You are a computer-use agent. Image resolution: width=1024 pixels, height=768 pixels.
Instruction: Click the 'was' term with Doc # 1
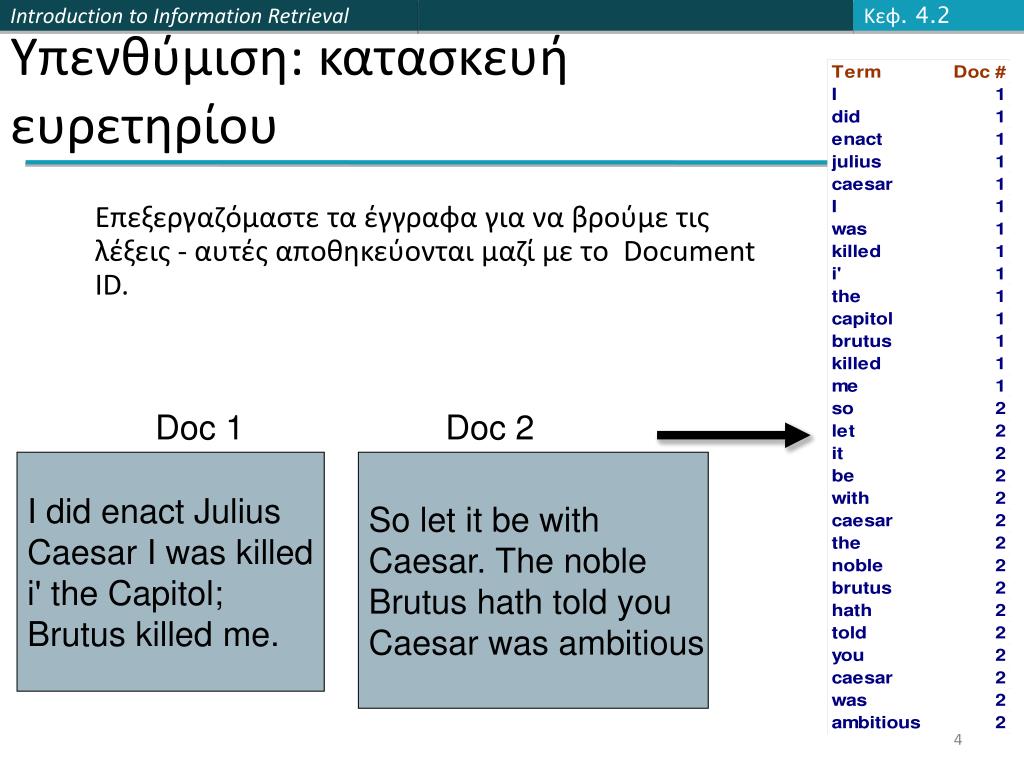coord(849,229)
